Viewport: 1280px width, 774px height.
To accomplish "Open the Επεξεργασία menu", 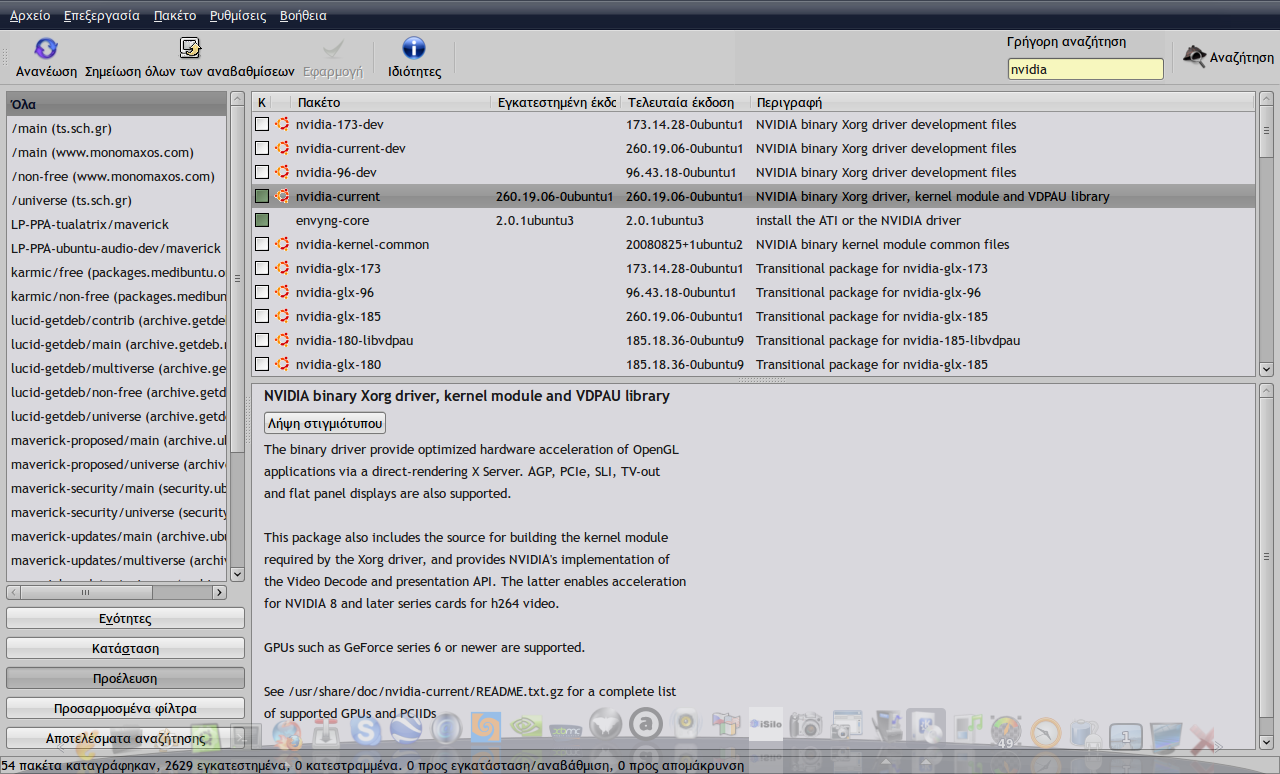I will click(102, 15).
